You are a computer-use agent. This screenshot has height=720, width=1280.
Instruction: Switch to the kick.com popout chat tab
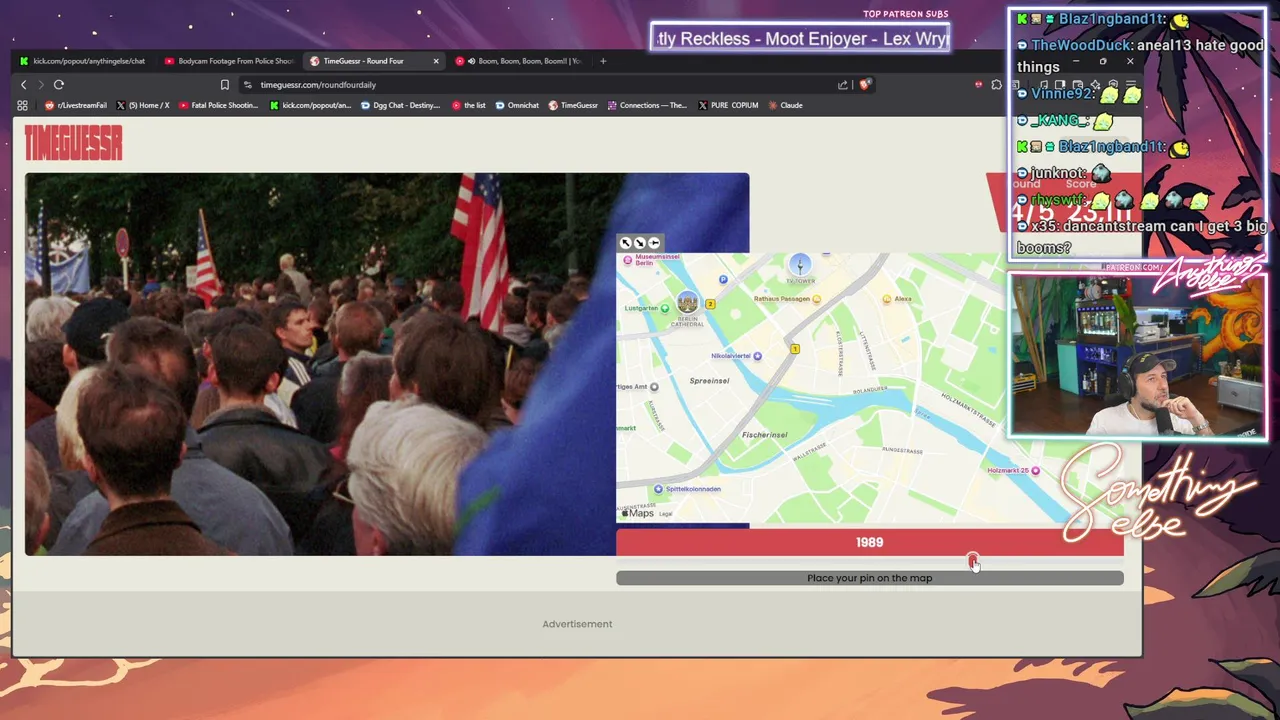pos(82,61)
